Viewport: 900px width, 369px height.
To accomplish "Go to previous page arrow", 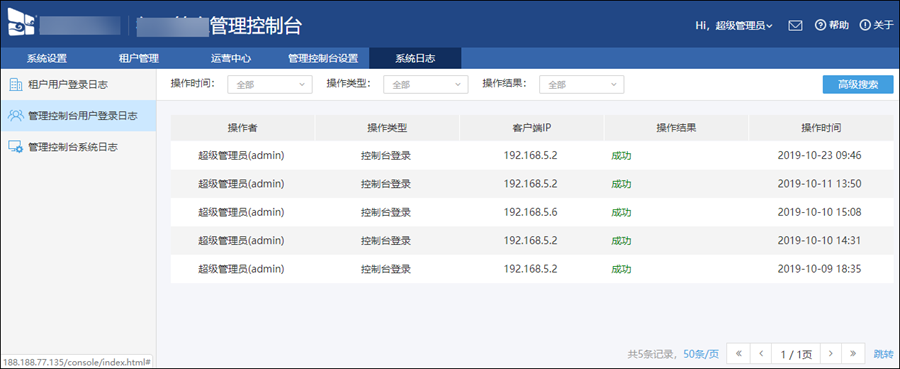I will [761, 354].
